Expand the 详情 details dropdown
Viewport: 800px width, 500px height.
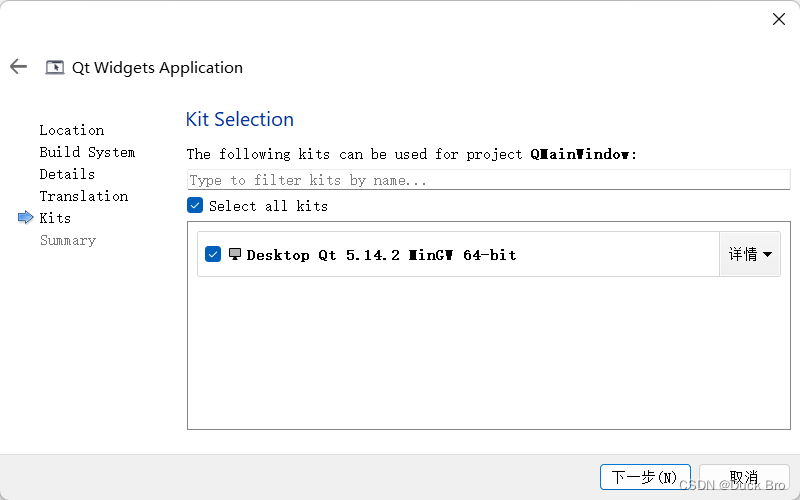[749, 254]
